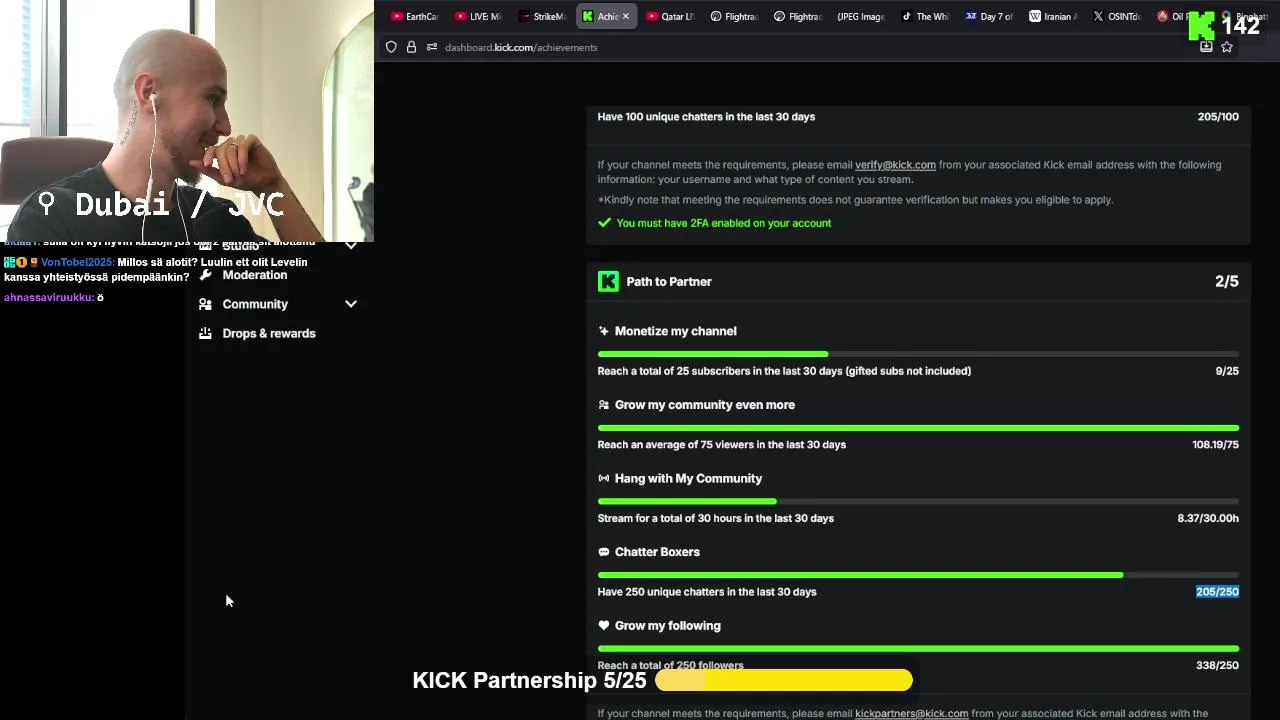Click the bookmark star icon in address bar
Viewport: 1280px width, 720px height.
pyautogui.click(x=1227, y=47)
